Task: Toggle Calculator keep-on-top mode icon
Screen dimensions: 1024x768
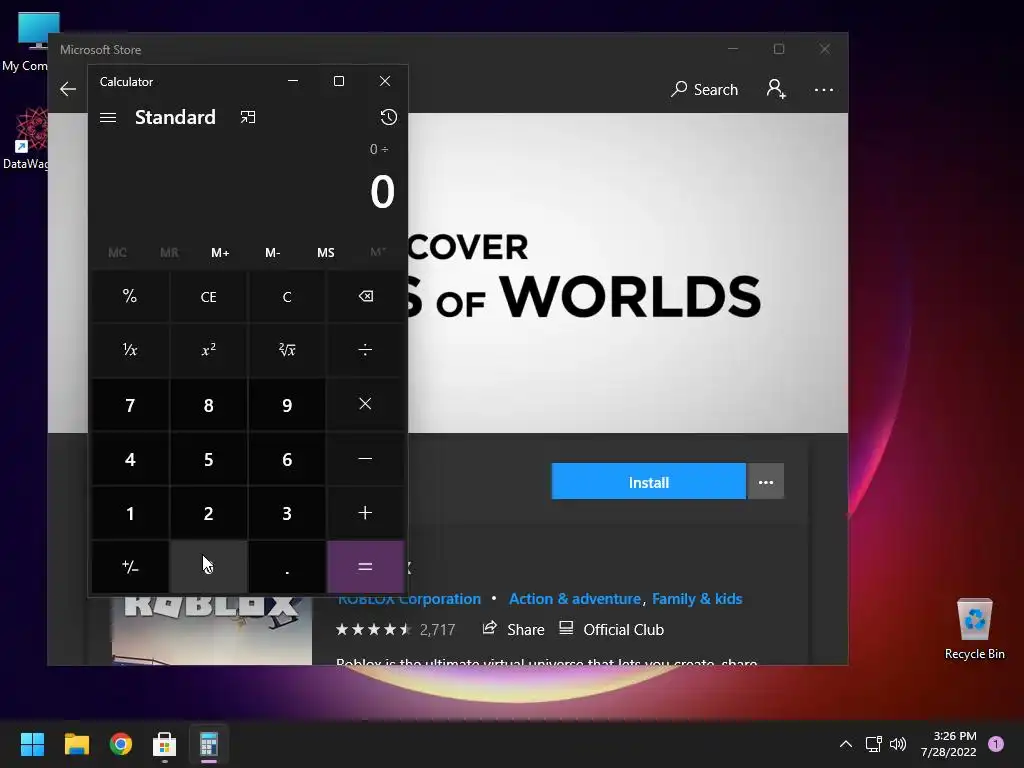Action: 248,118
